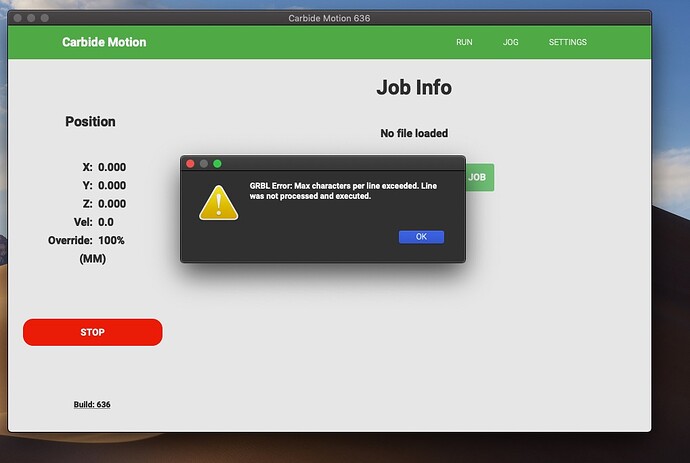Close the error dialog with red button

pos(190,164)
